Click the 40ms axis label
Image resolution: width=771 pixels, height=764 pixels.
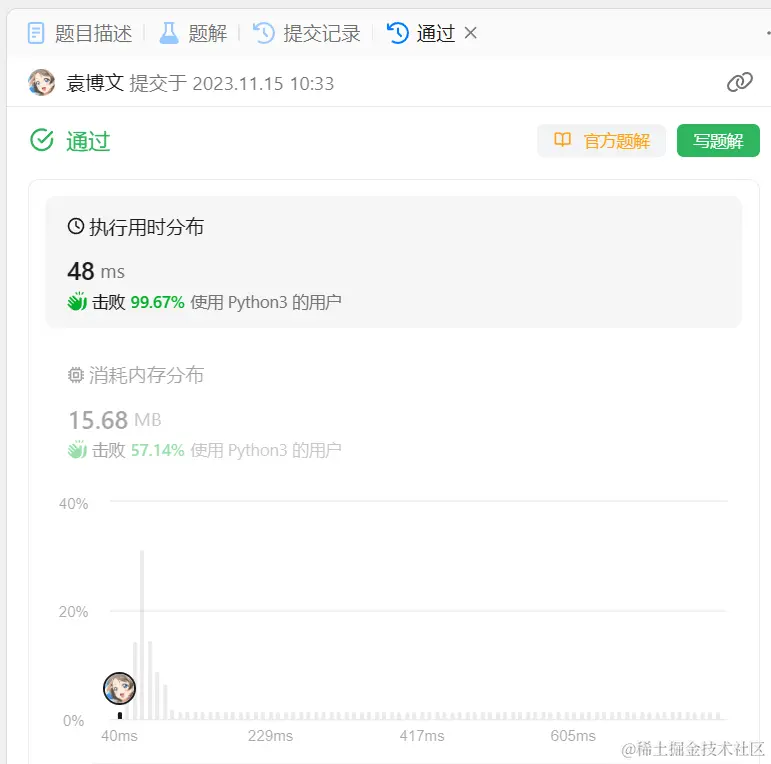tap(119, 736)
